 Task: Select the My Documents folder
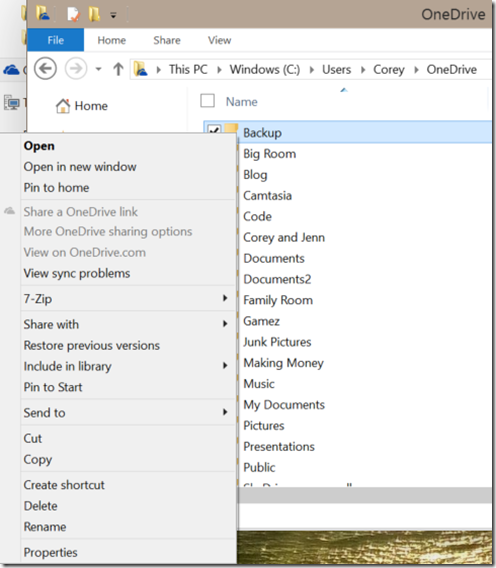click(284, 405)
